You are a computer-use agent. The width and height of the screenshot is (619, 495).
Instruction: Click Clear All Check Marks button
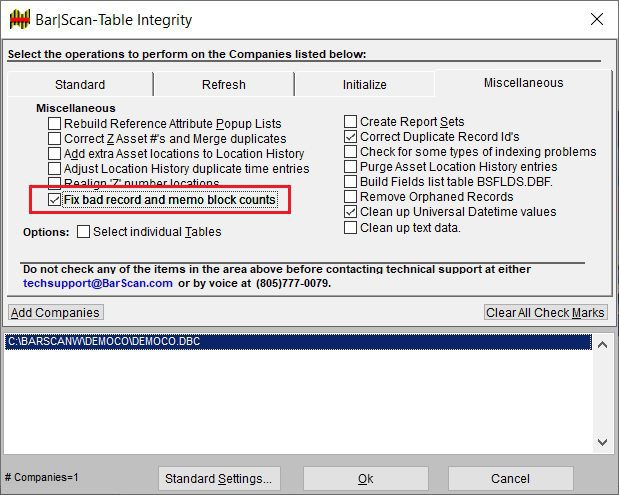pyautogui.click(x=545, y=313)
